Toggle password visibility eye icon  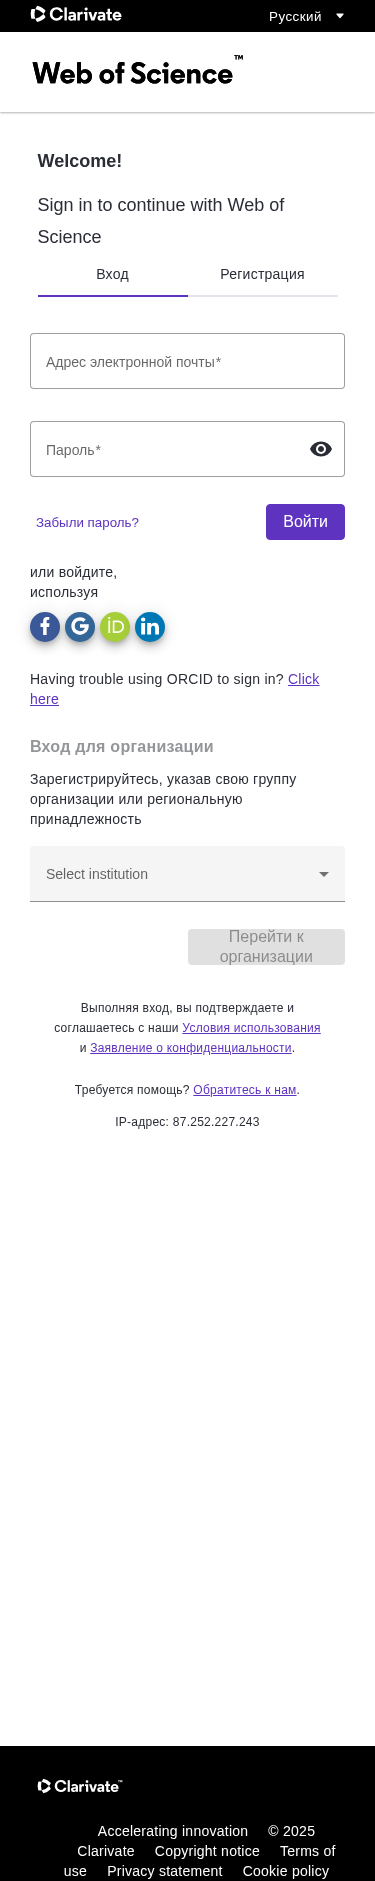coord(321,449)
